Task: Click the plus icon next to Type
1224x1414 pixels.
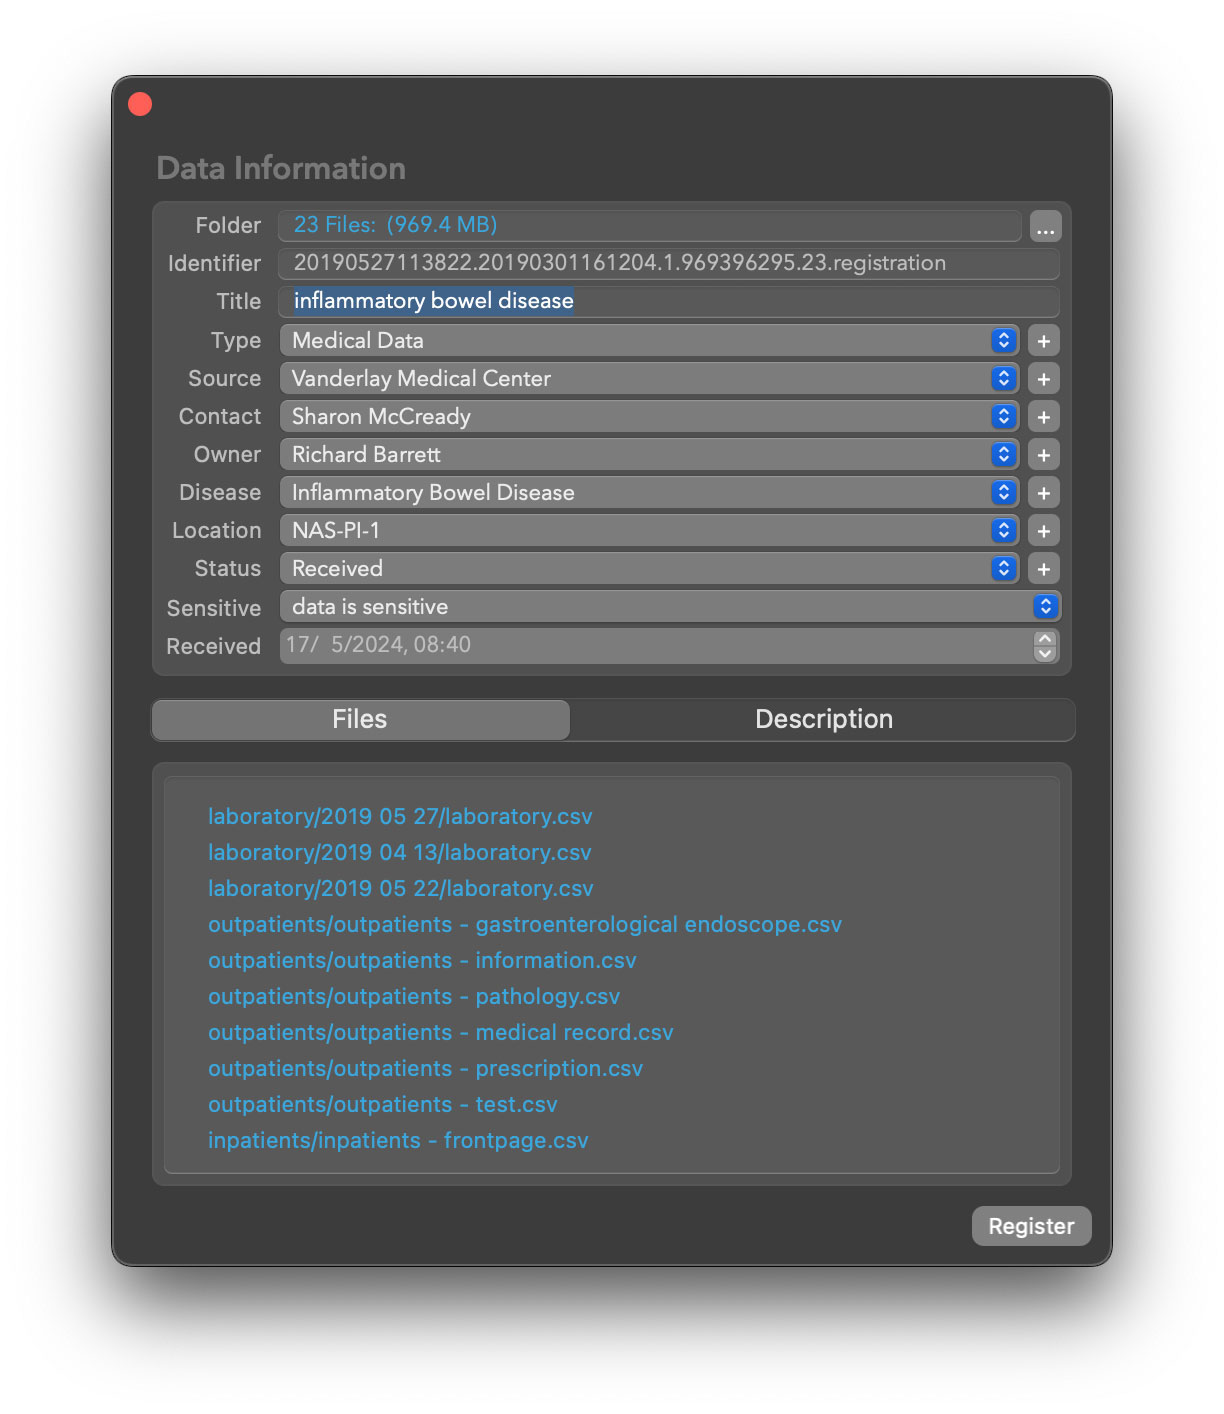Action: [1043, 341]
